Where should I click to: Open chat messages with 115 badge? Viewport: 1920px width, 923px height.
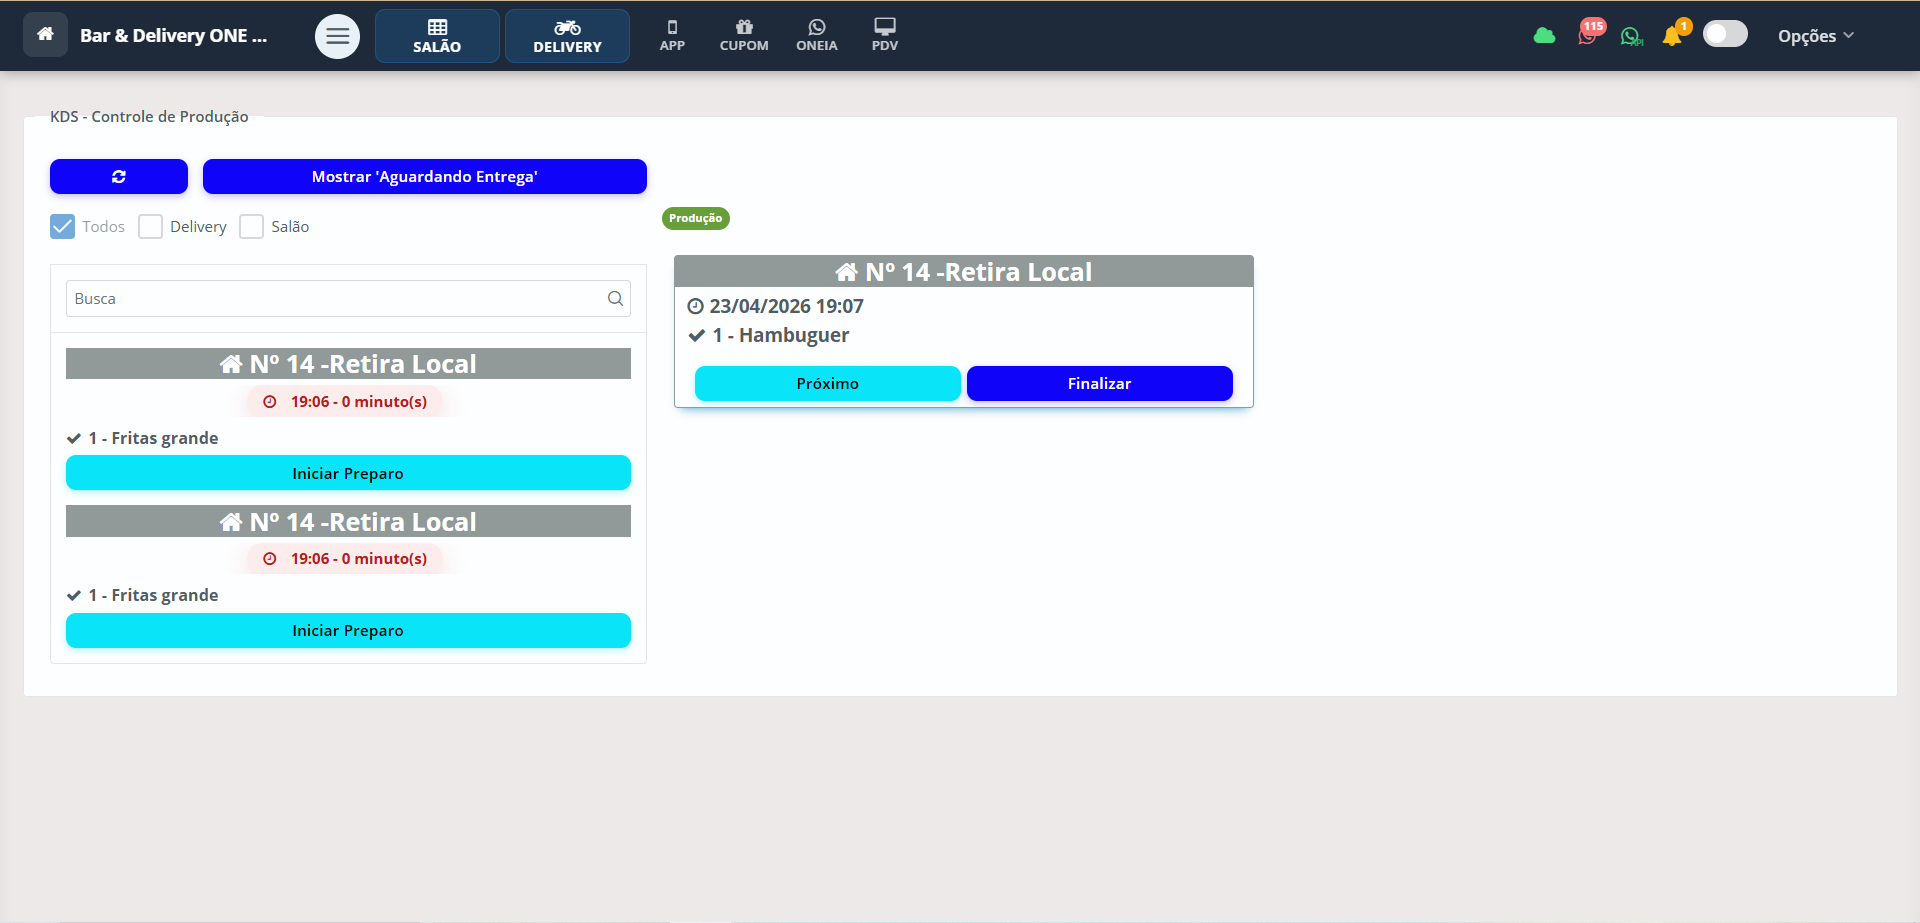[1588, 35]
